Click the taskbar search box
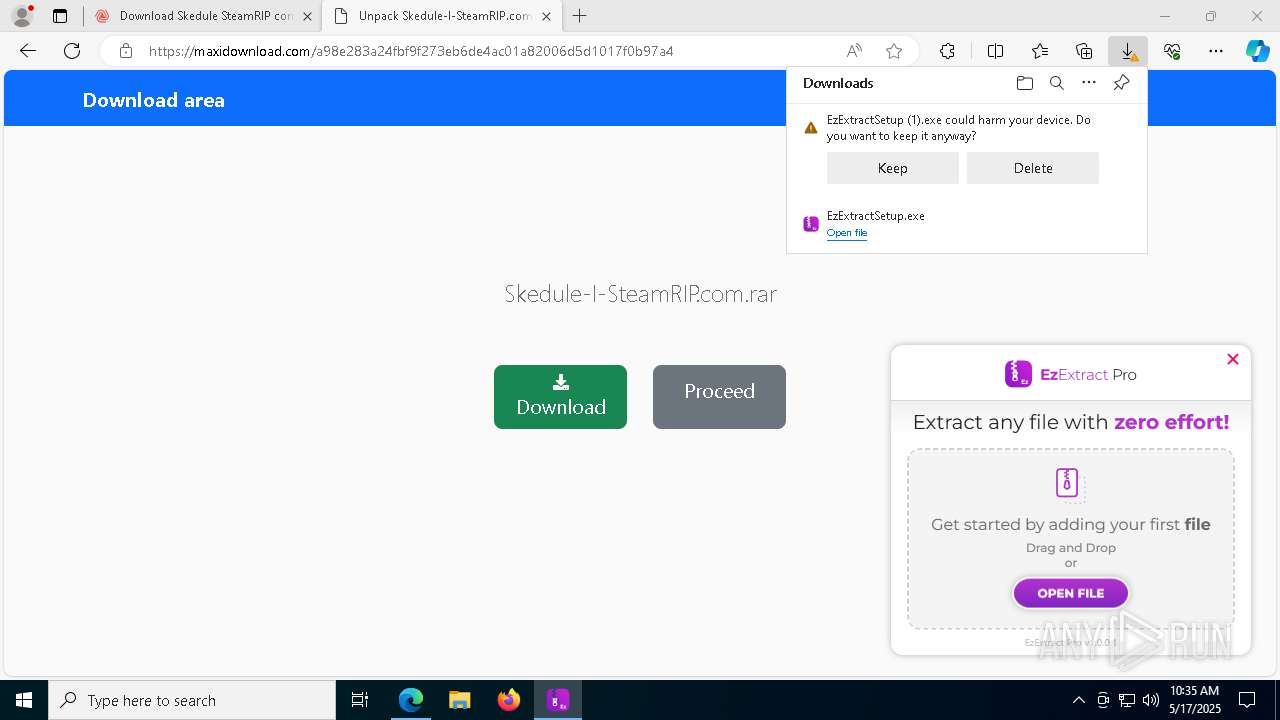 192,700
